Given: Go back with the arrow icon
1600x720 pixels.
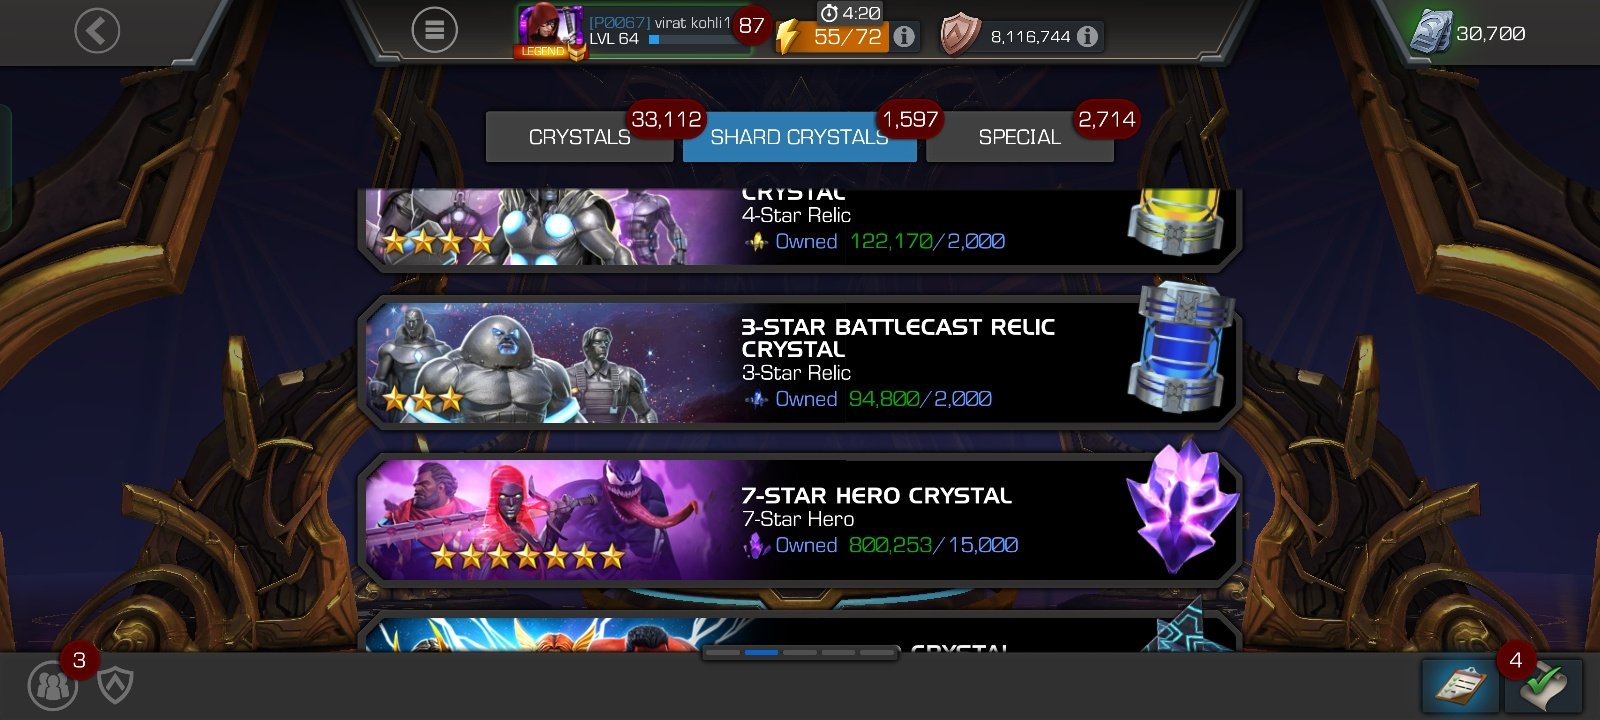Looking at the screenshot, I should 97,31.
